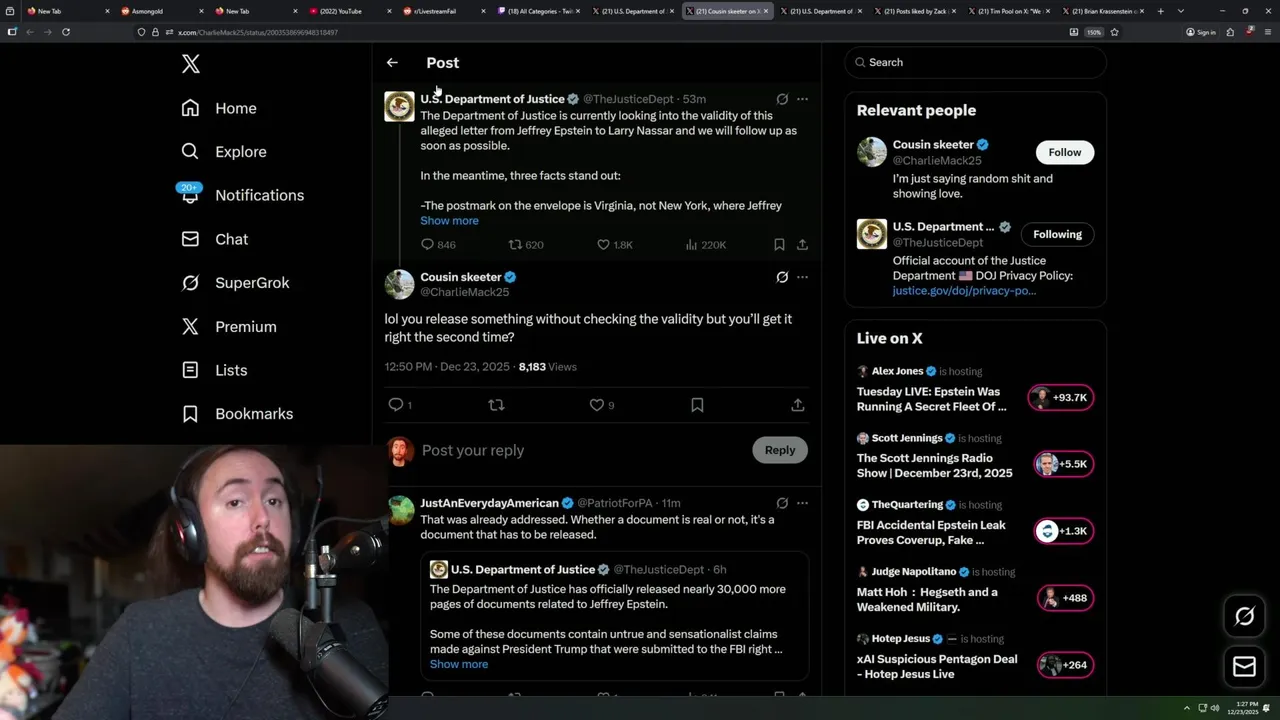Image resolution: width=1280 pixels, height=720 pixels.
Task: Click the Reply button
Action: (780, 450)
